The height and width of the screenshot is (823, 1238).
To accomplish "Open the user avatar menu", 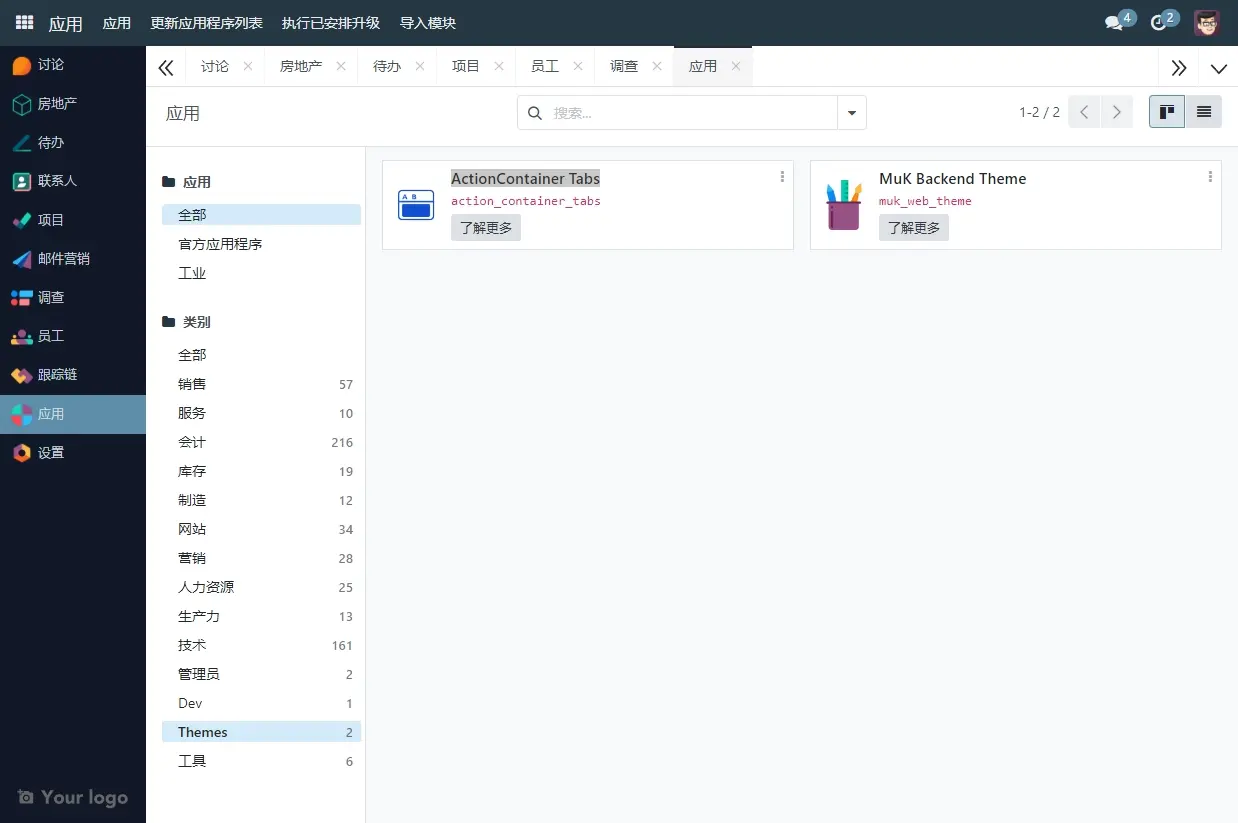I will pos(1207,23).
